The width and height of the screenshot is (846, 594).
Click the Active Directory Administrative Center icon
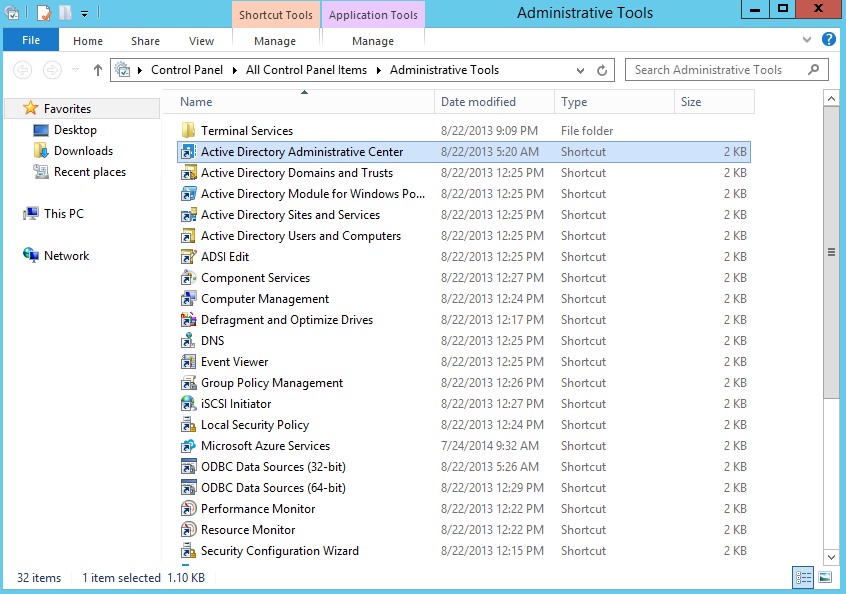click(188, 152)
